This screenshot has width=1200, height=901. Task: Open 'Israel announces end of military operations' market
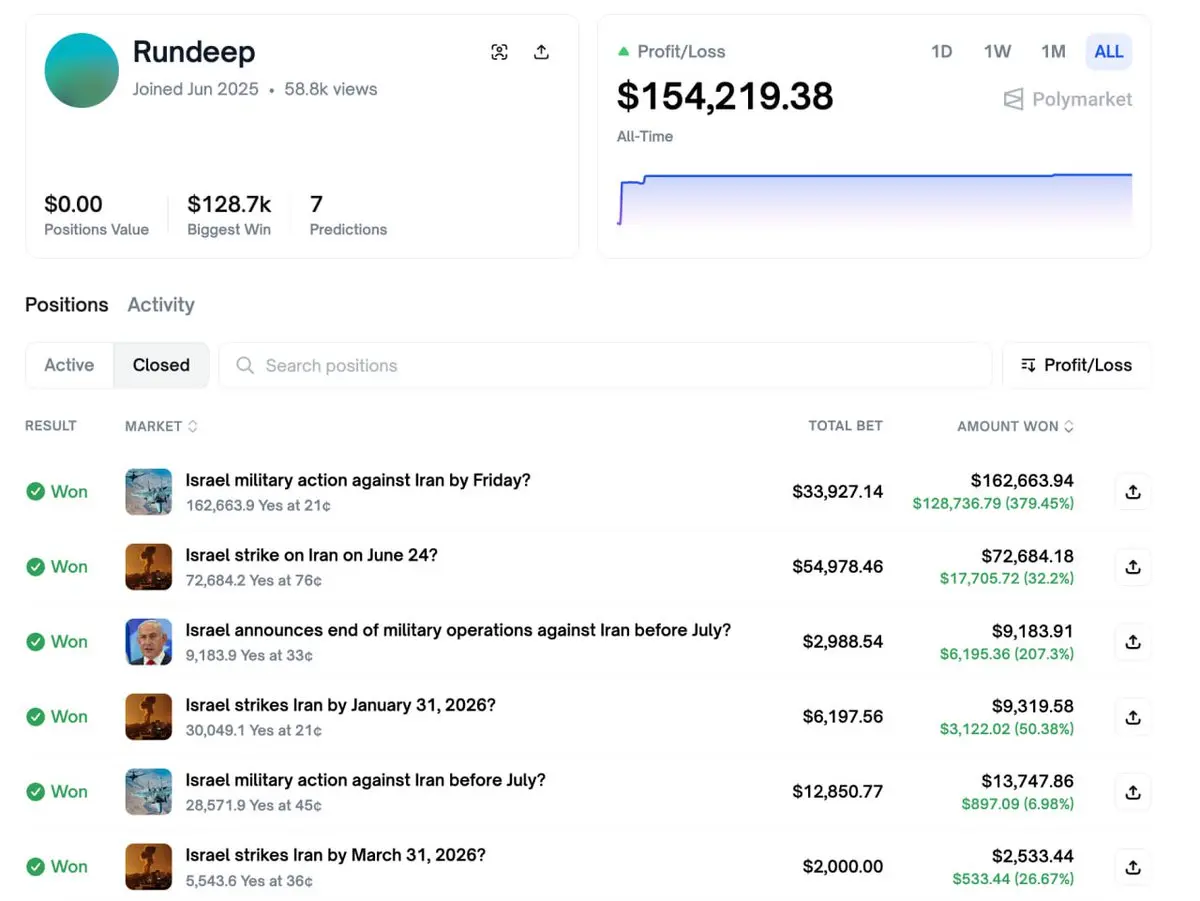(458, 630)
